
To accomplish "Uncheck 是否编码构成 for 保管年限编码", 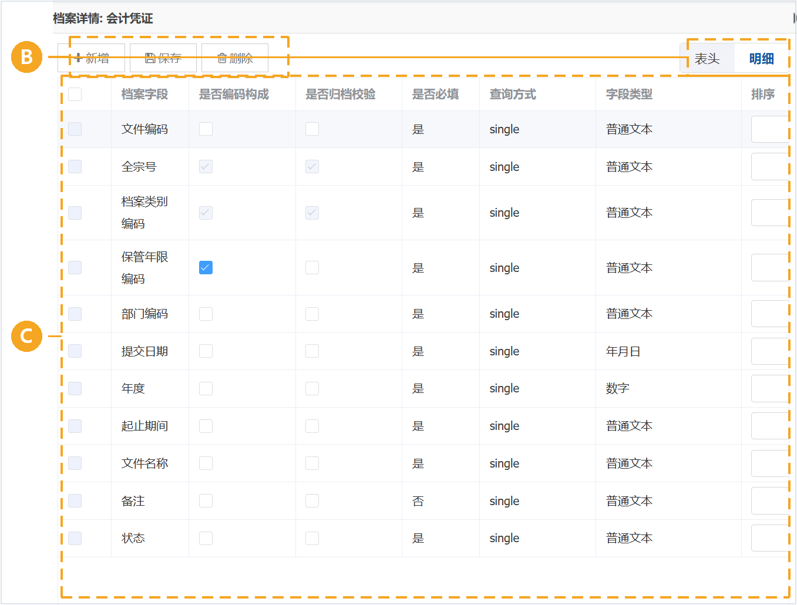I will [206, 268].
